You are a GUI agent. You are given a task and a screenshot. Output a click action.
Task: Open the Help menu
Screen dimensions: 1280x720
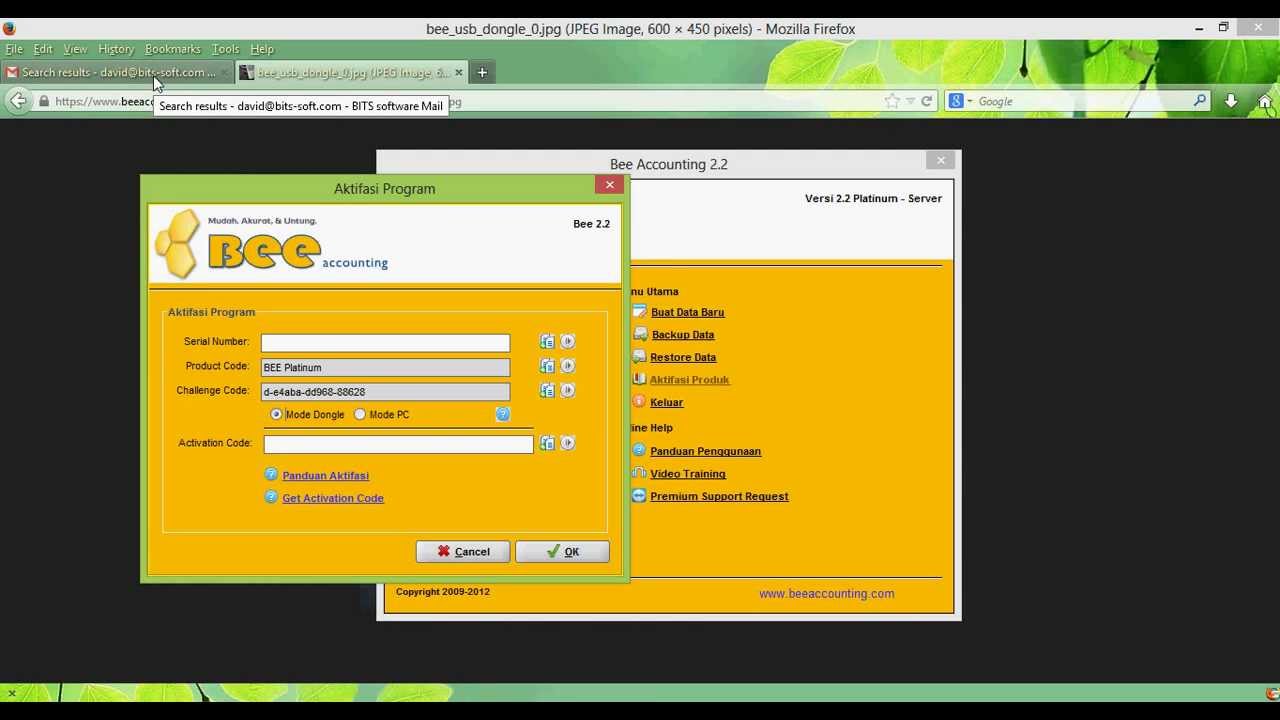pyautogui.click(x=262, y=49)
